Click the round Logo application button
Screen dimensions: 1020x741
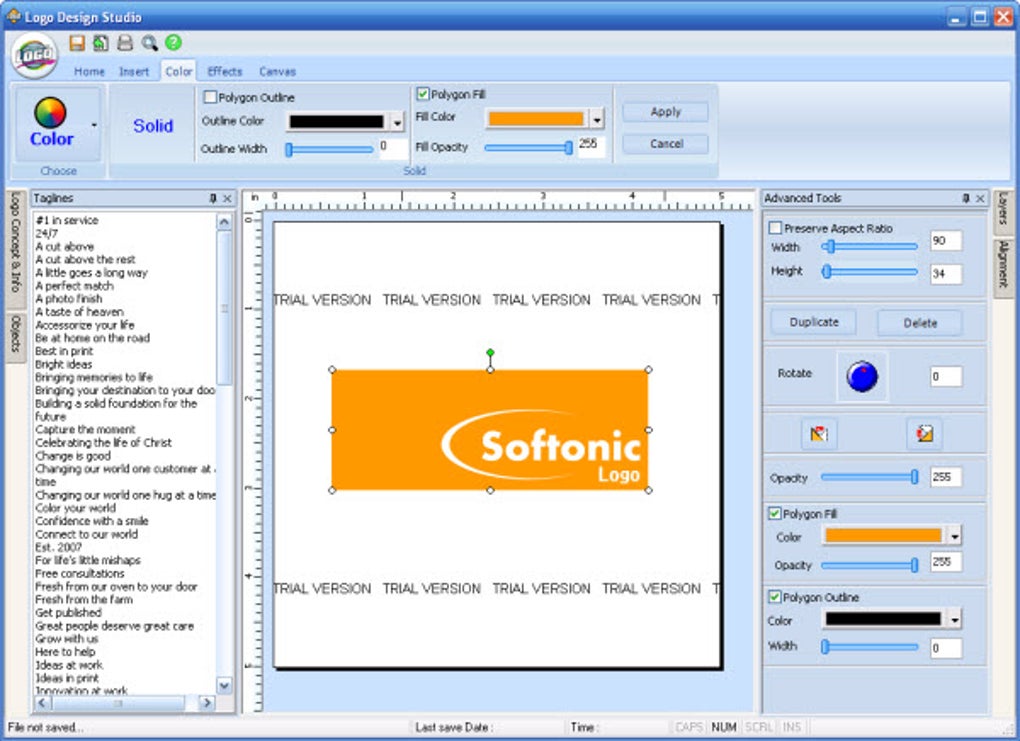tap(34, 55)
